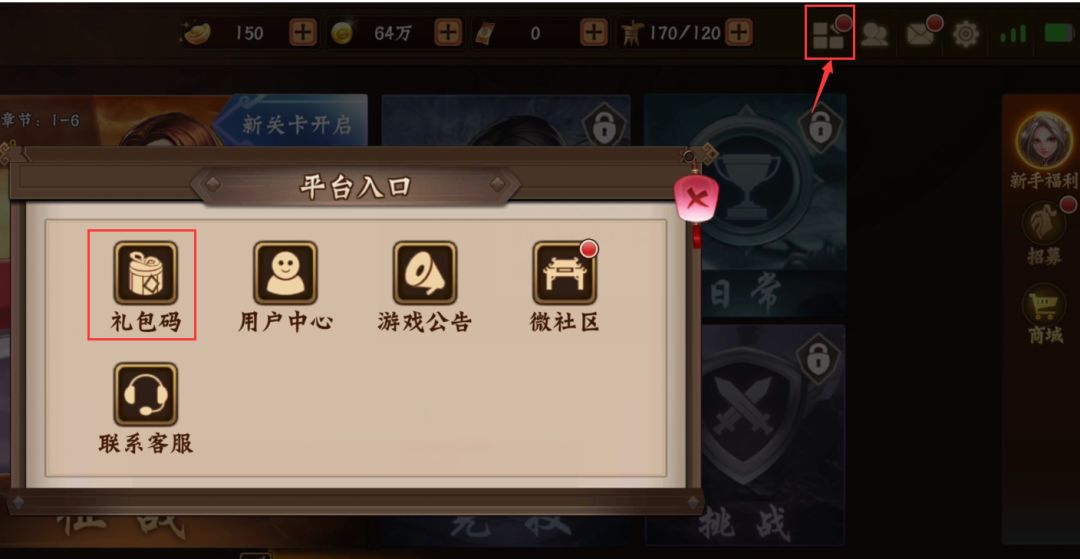Add tickets with plus next to 0
Viewport: 1080px width, 559px height.
click(594, 32)
